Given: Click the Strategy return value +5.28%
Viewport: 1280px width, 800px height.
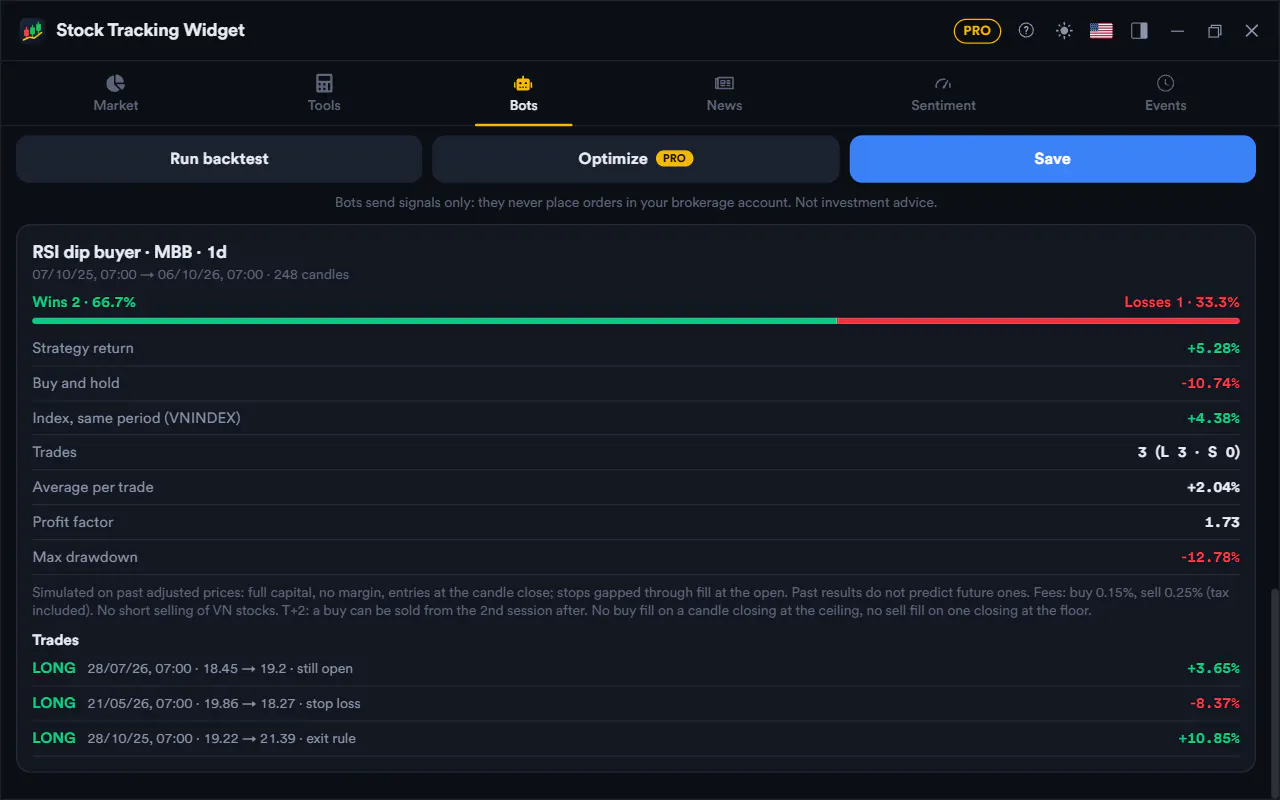Looking at the screenshot, I should (x=1213, y=348).
